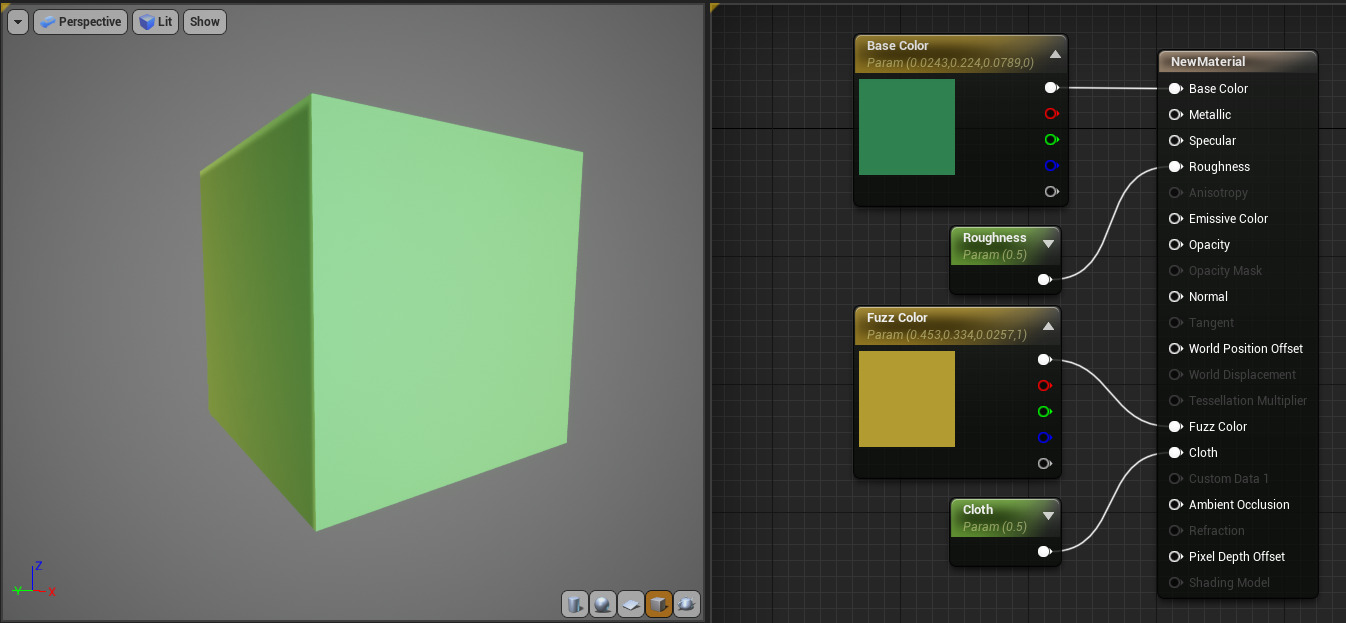Open the Perspective view mode menu

click(81, 22)
